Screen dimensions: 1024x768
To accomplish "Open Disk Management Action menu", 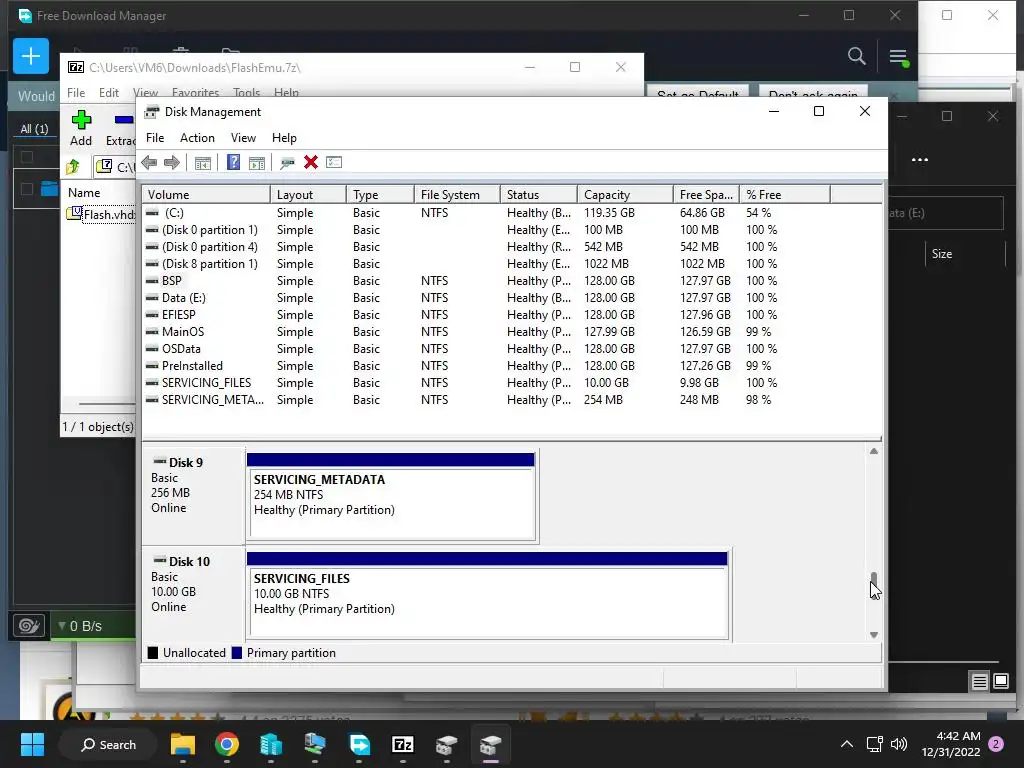I will [x=197, y=138].
